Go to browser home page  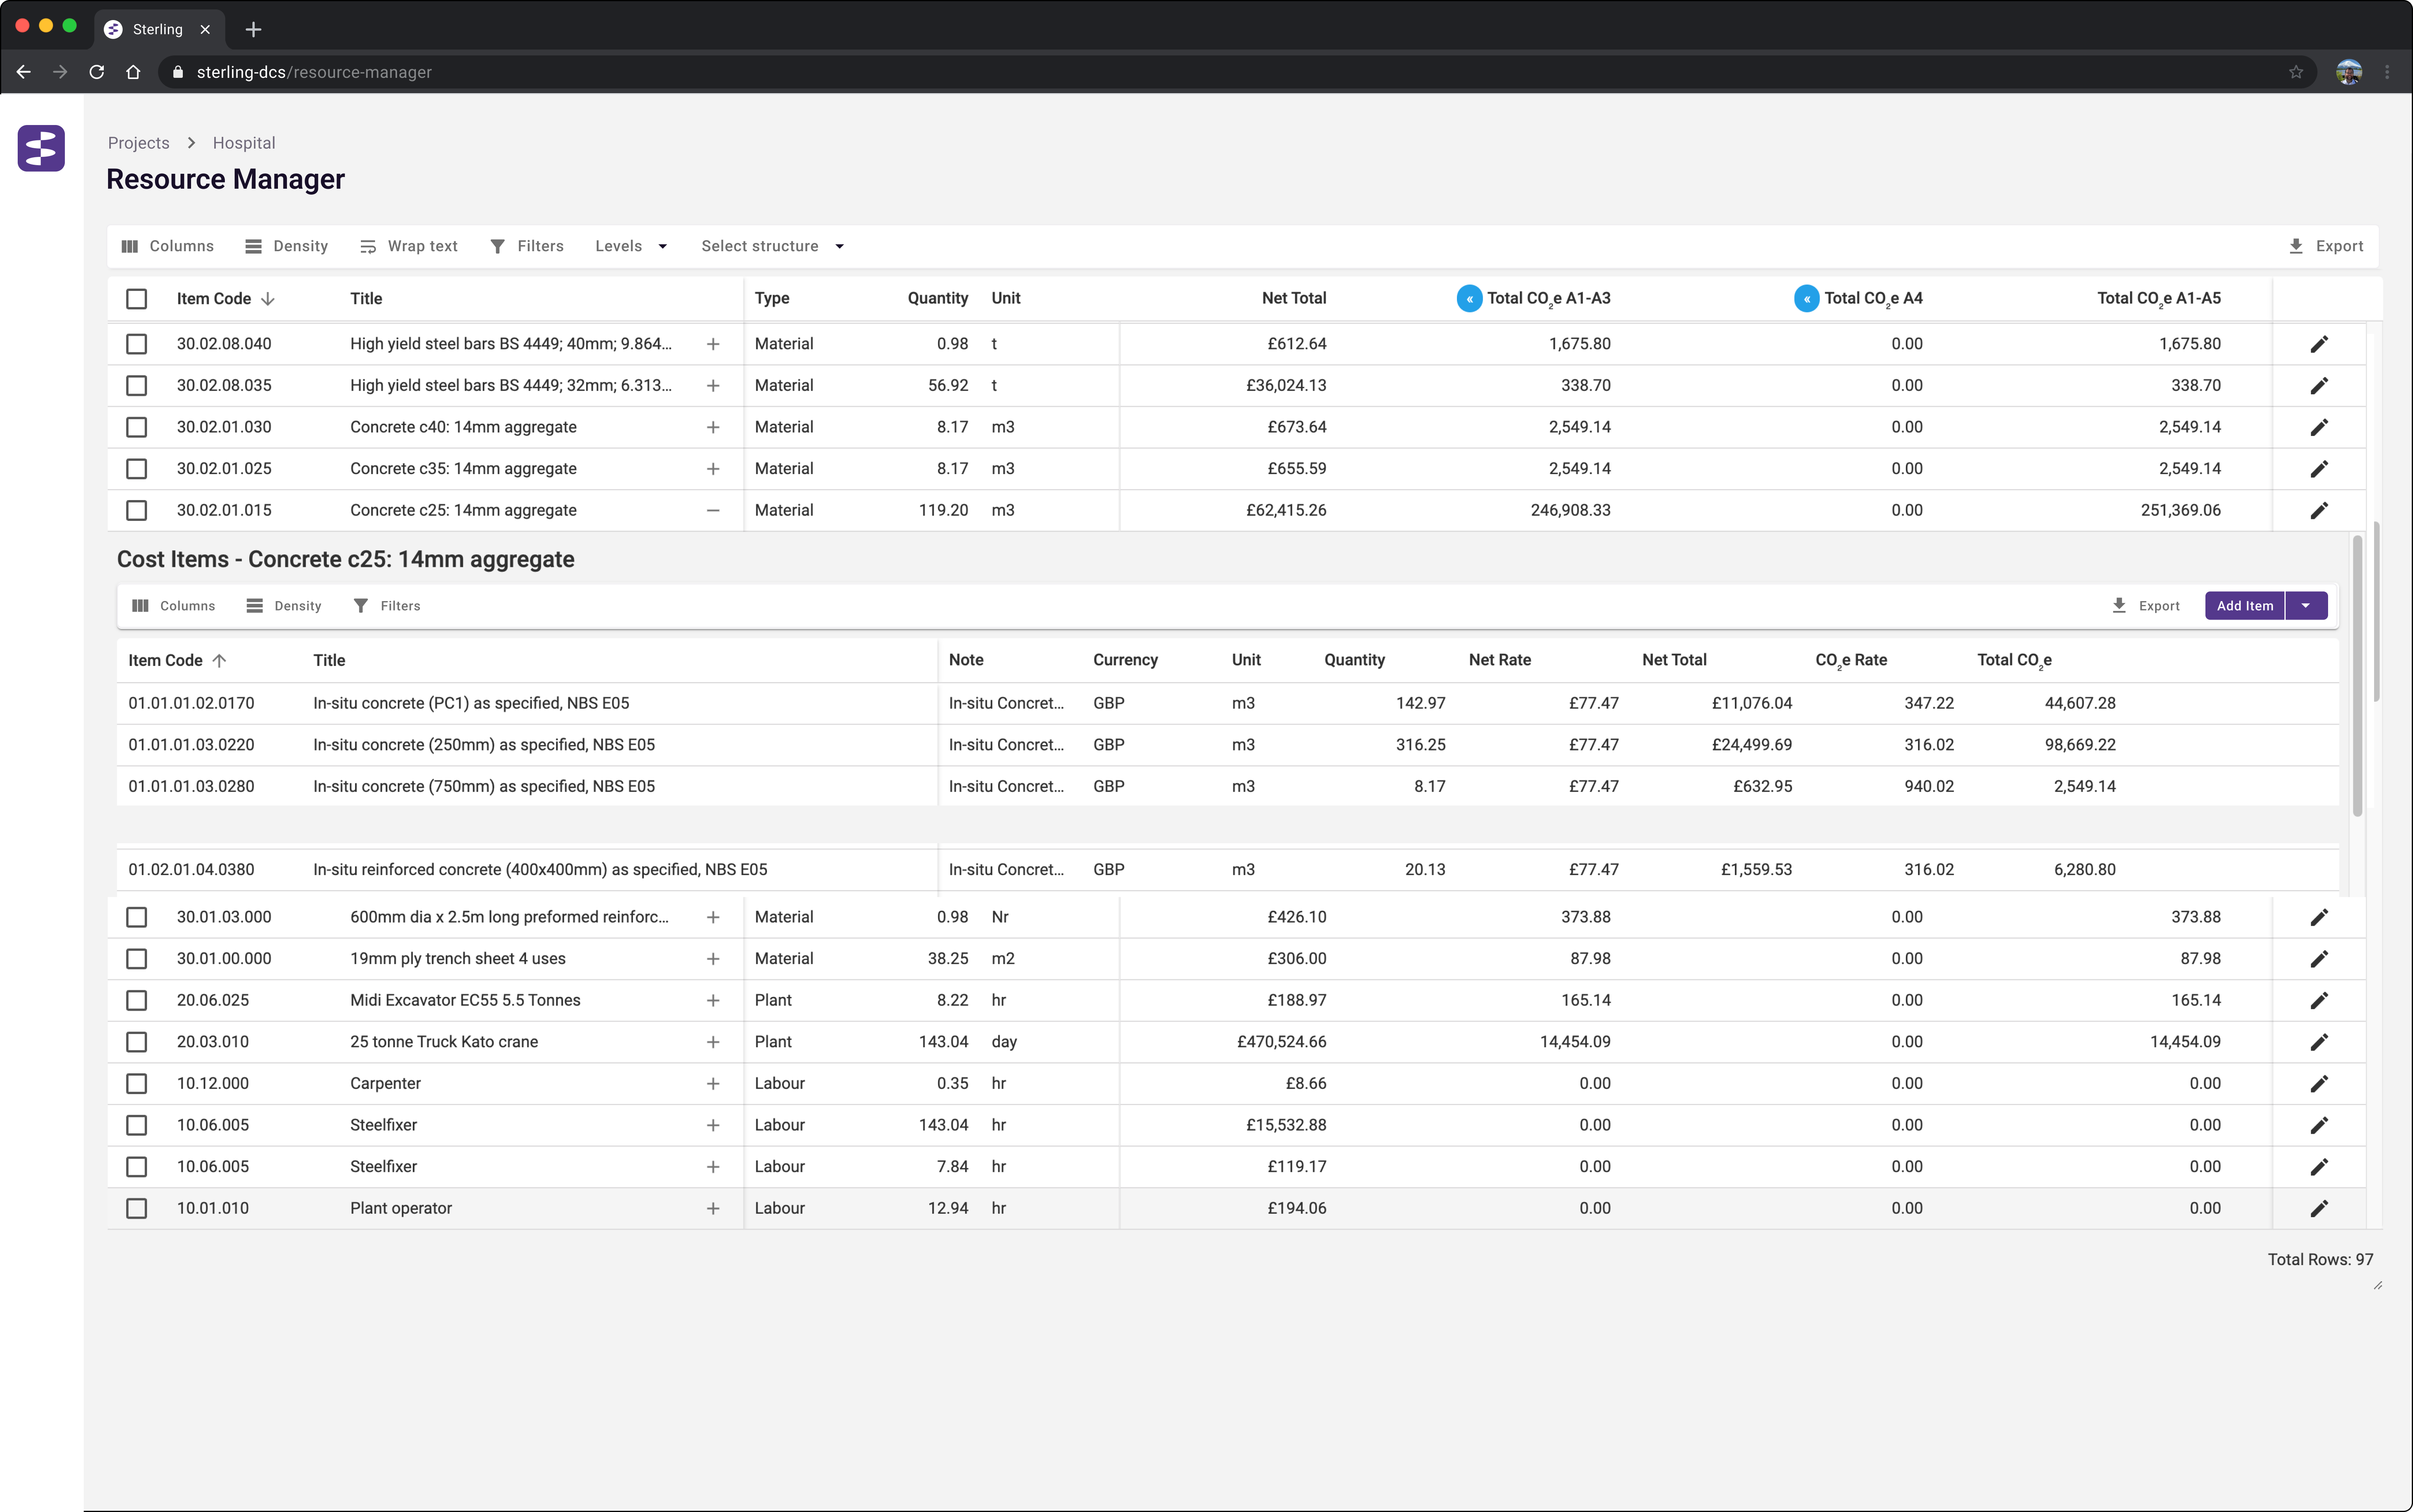click(133, 72)
